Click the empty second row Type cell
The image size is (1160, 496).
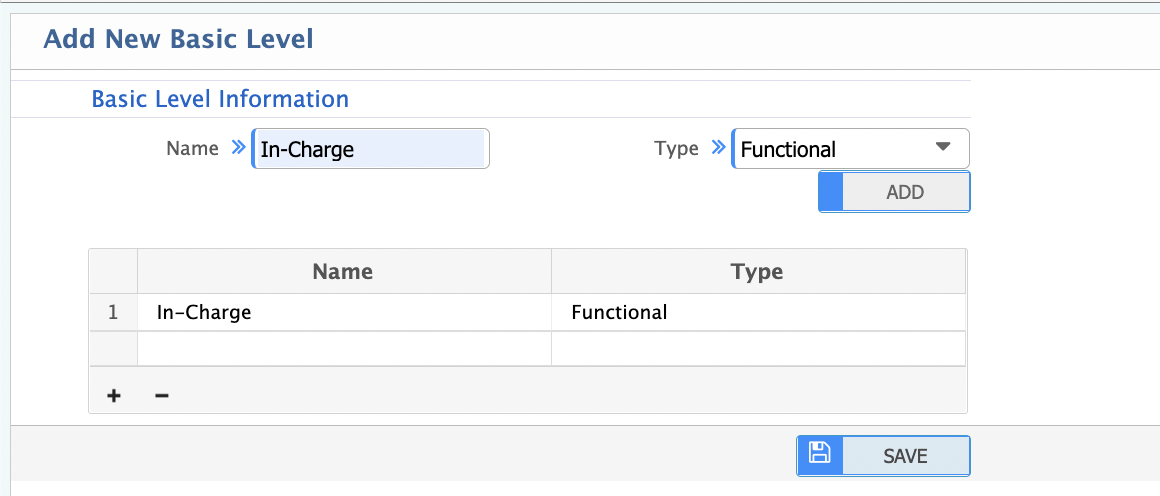click(x=758, y=348)
